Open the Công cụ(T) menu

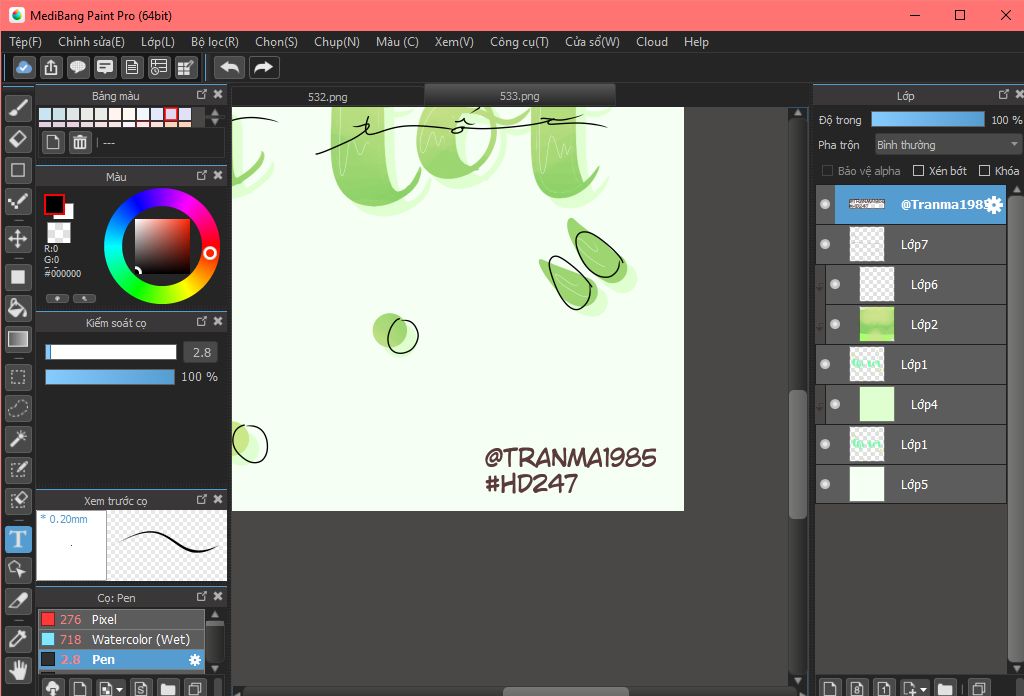pos(519,42)
